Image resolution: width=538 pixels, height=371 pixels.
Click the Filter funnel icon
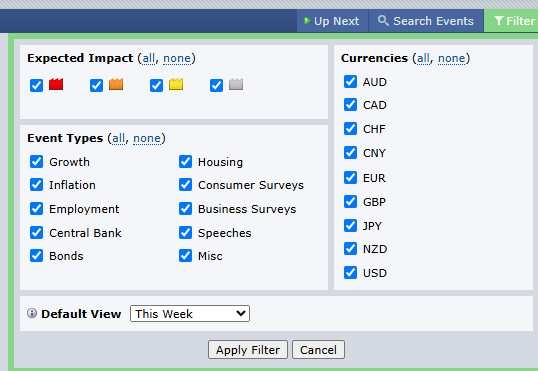(x=499, y=21)
